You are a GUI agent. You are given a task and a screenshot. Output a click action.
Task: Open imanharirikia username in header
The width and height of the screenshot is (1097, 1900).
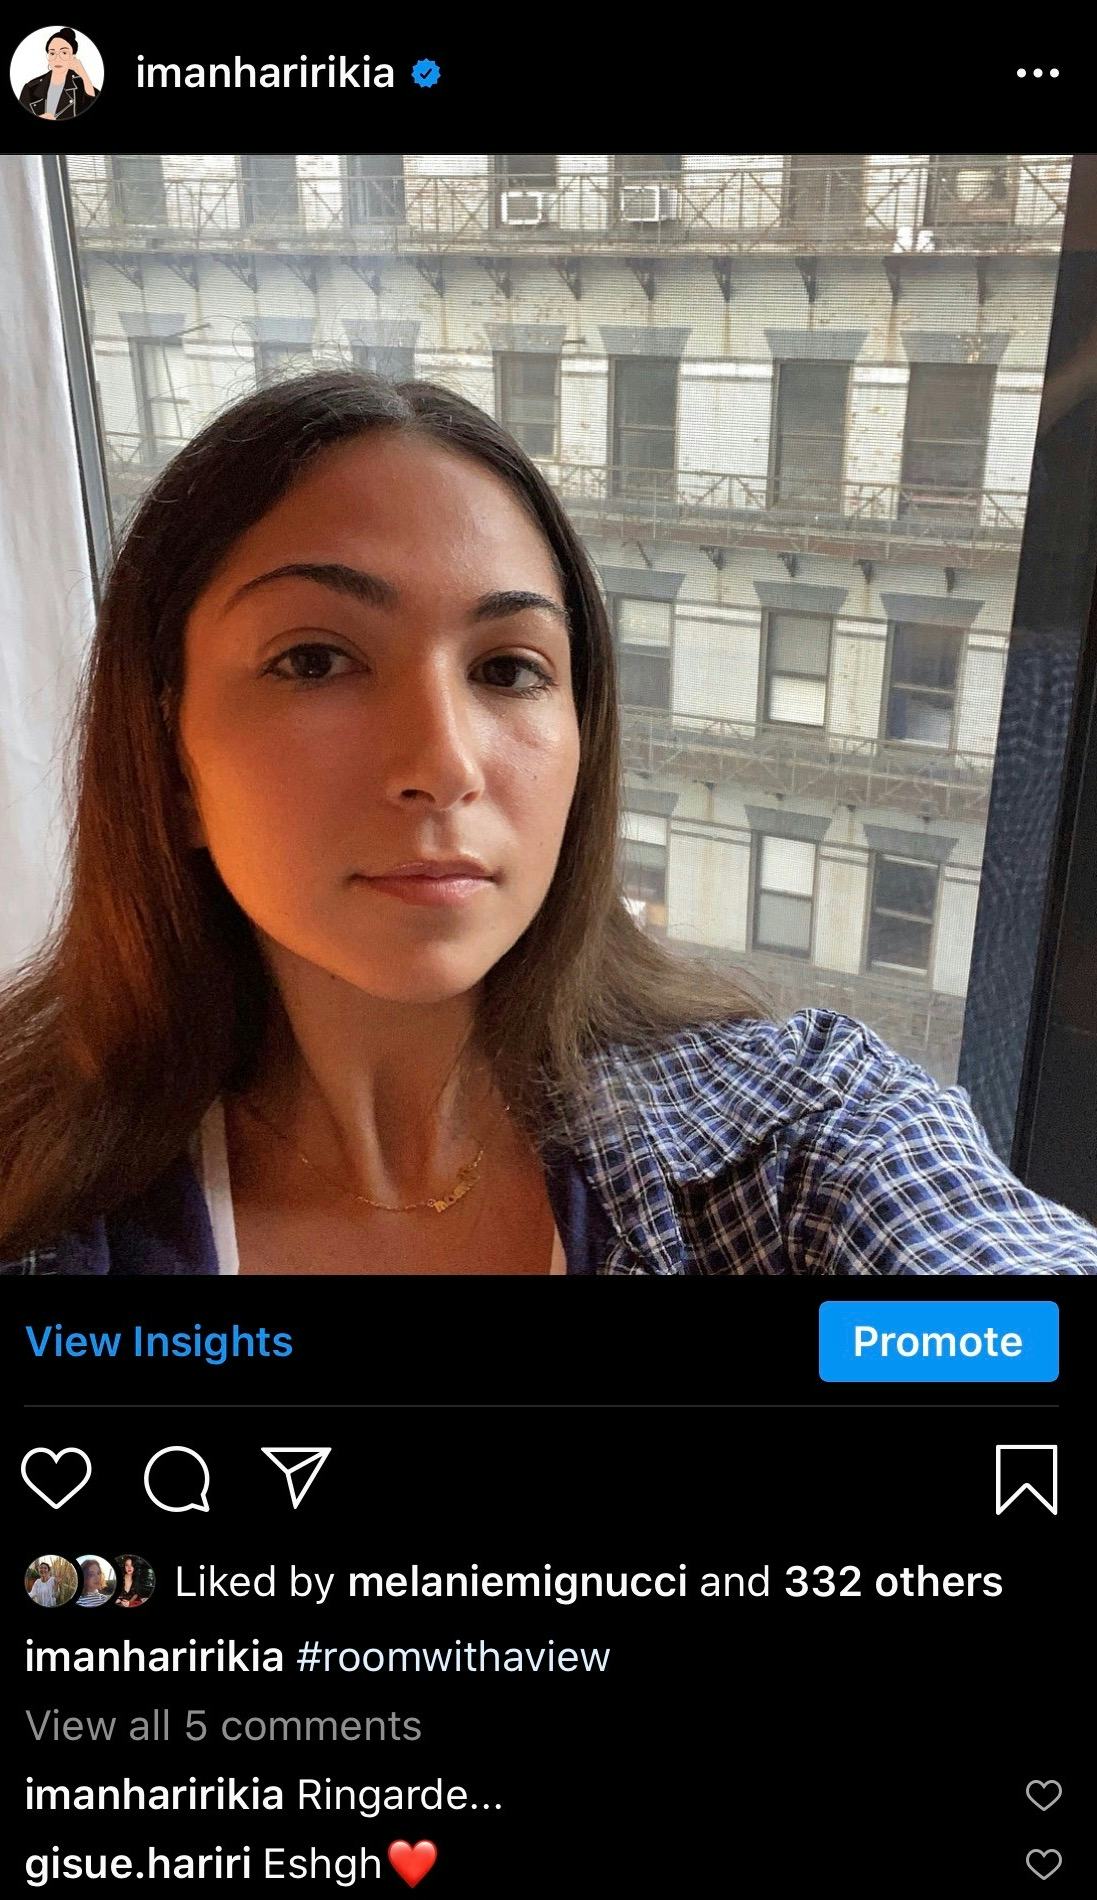[x=265, y=73]
